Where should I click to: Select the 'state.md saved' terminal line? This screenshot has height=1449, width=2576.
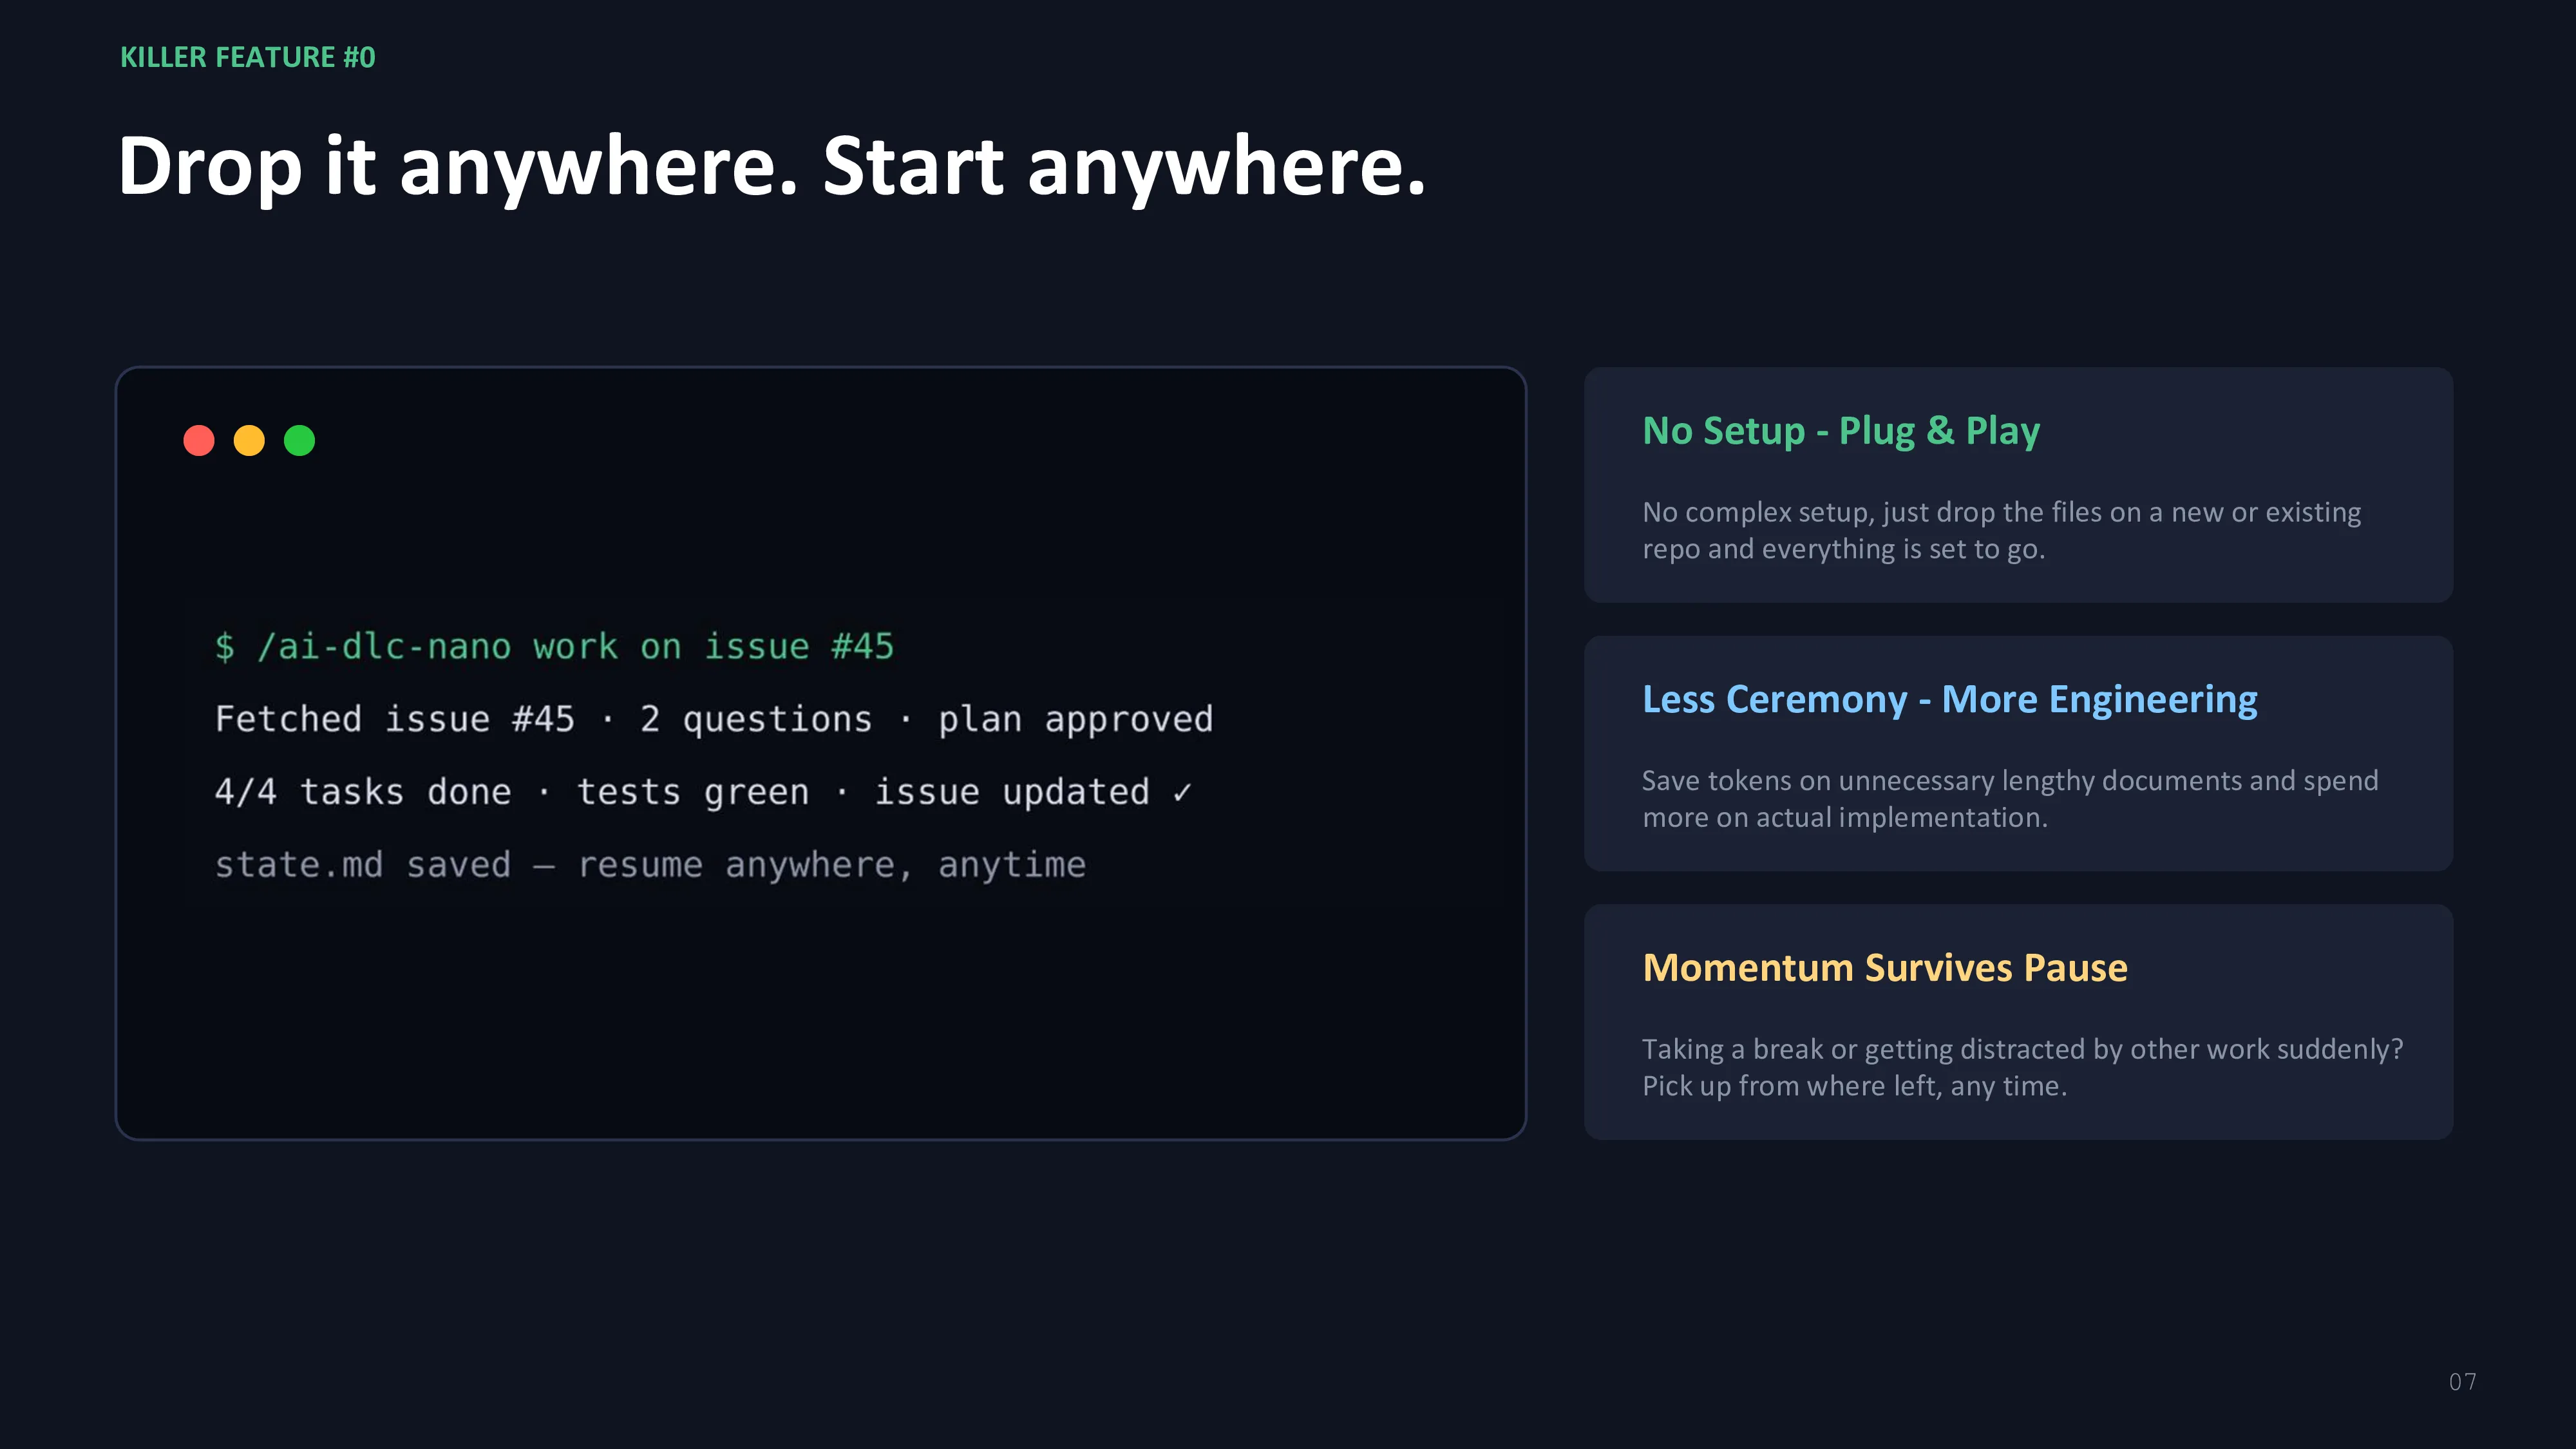pos(650,864)
